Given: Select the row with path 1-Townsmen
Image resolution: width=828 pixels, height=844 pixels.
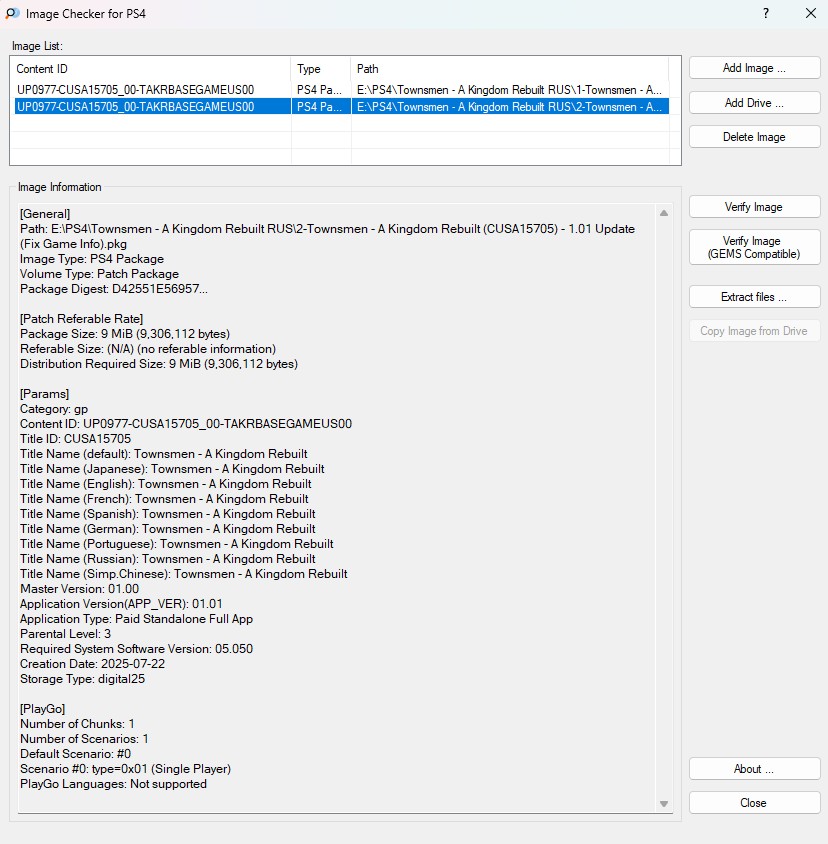Looking at the screenshot, I should (x=342, y=90).
